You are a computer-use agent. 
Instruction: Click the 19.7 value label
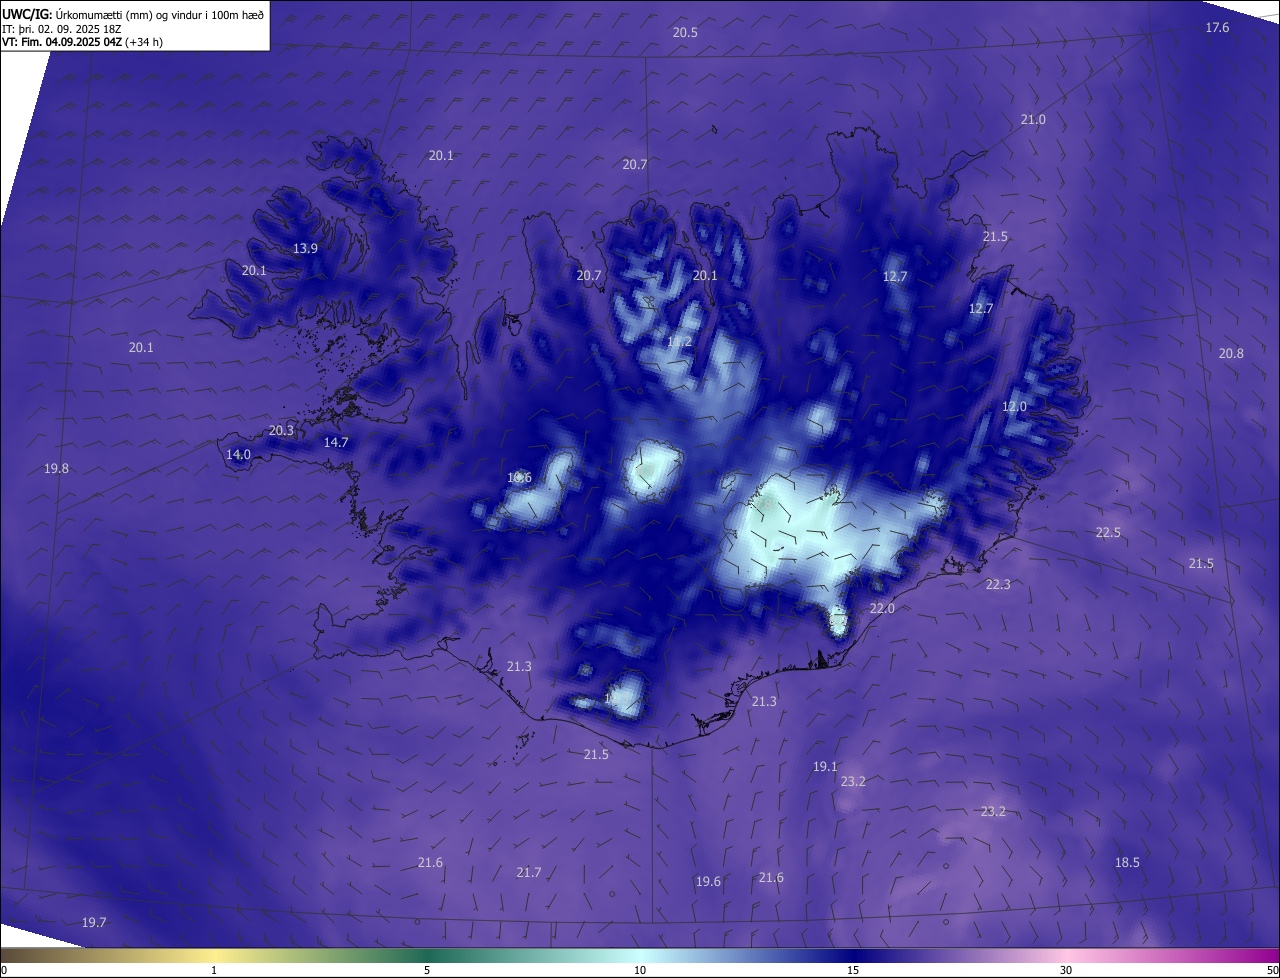[94, 923]
